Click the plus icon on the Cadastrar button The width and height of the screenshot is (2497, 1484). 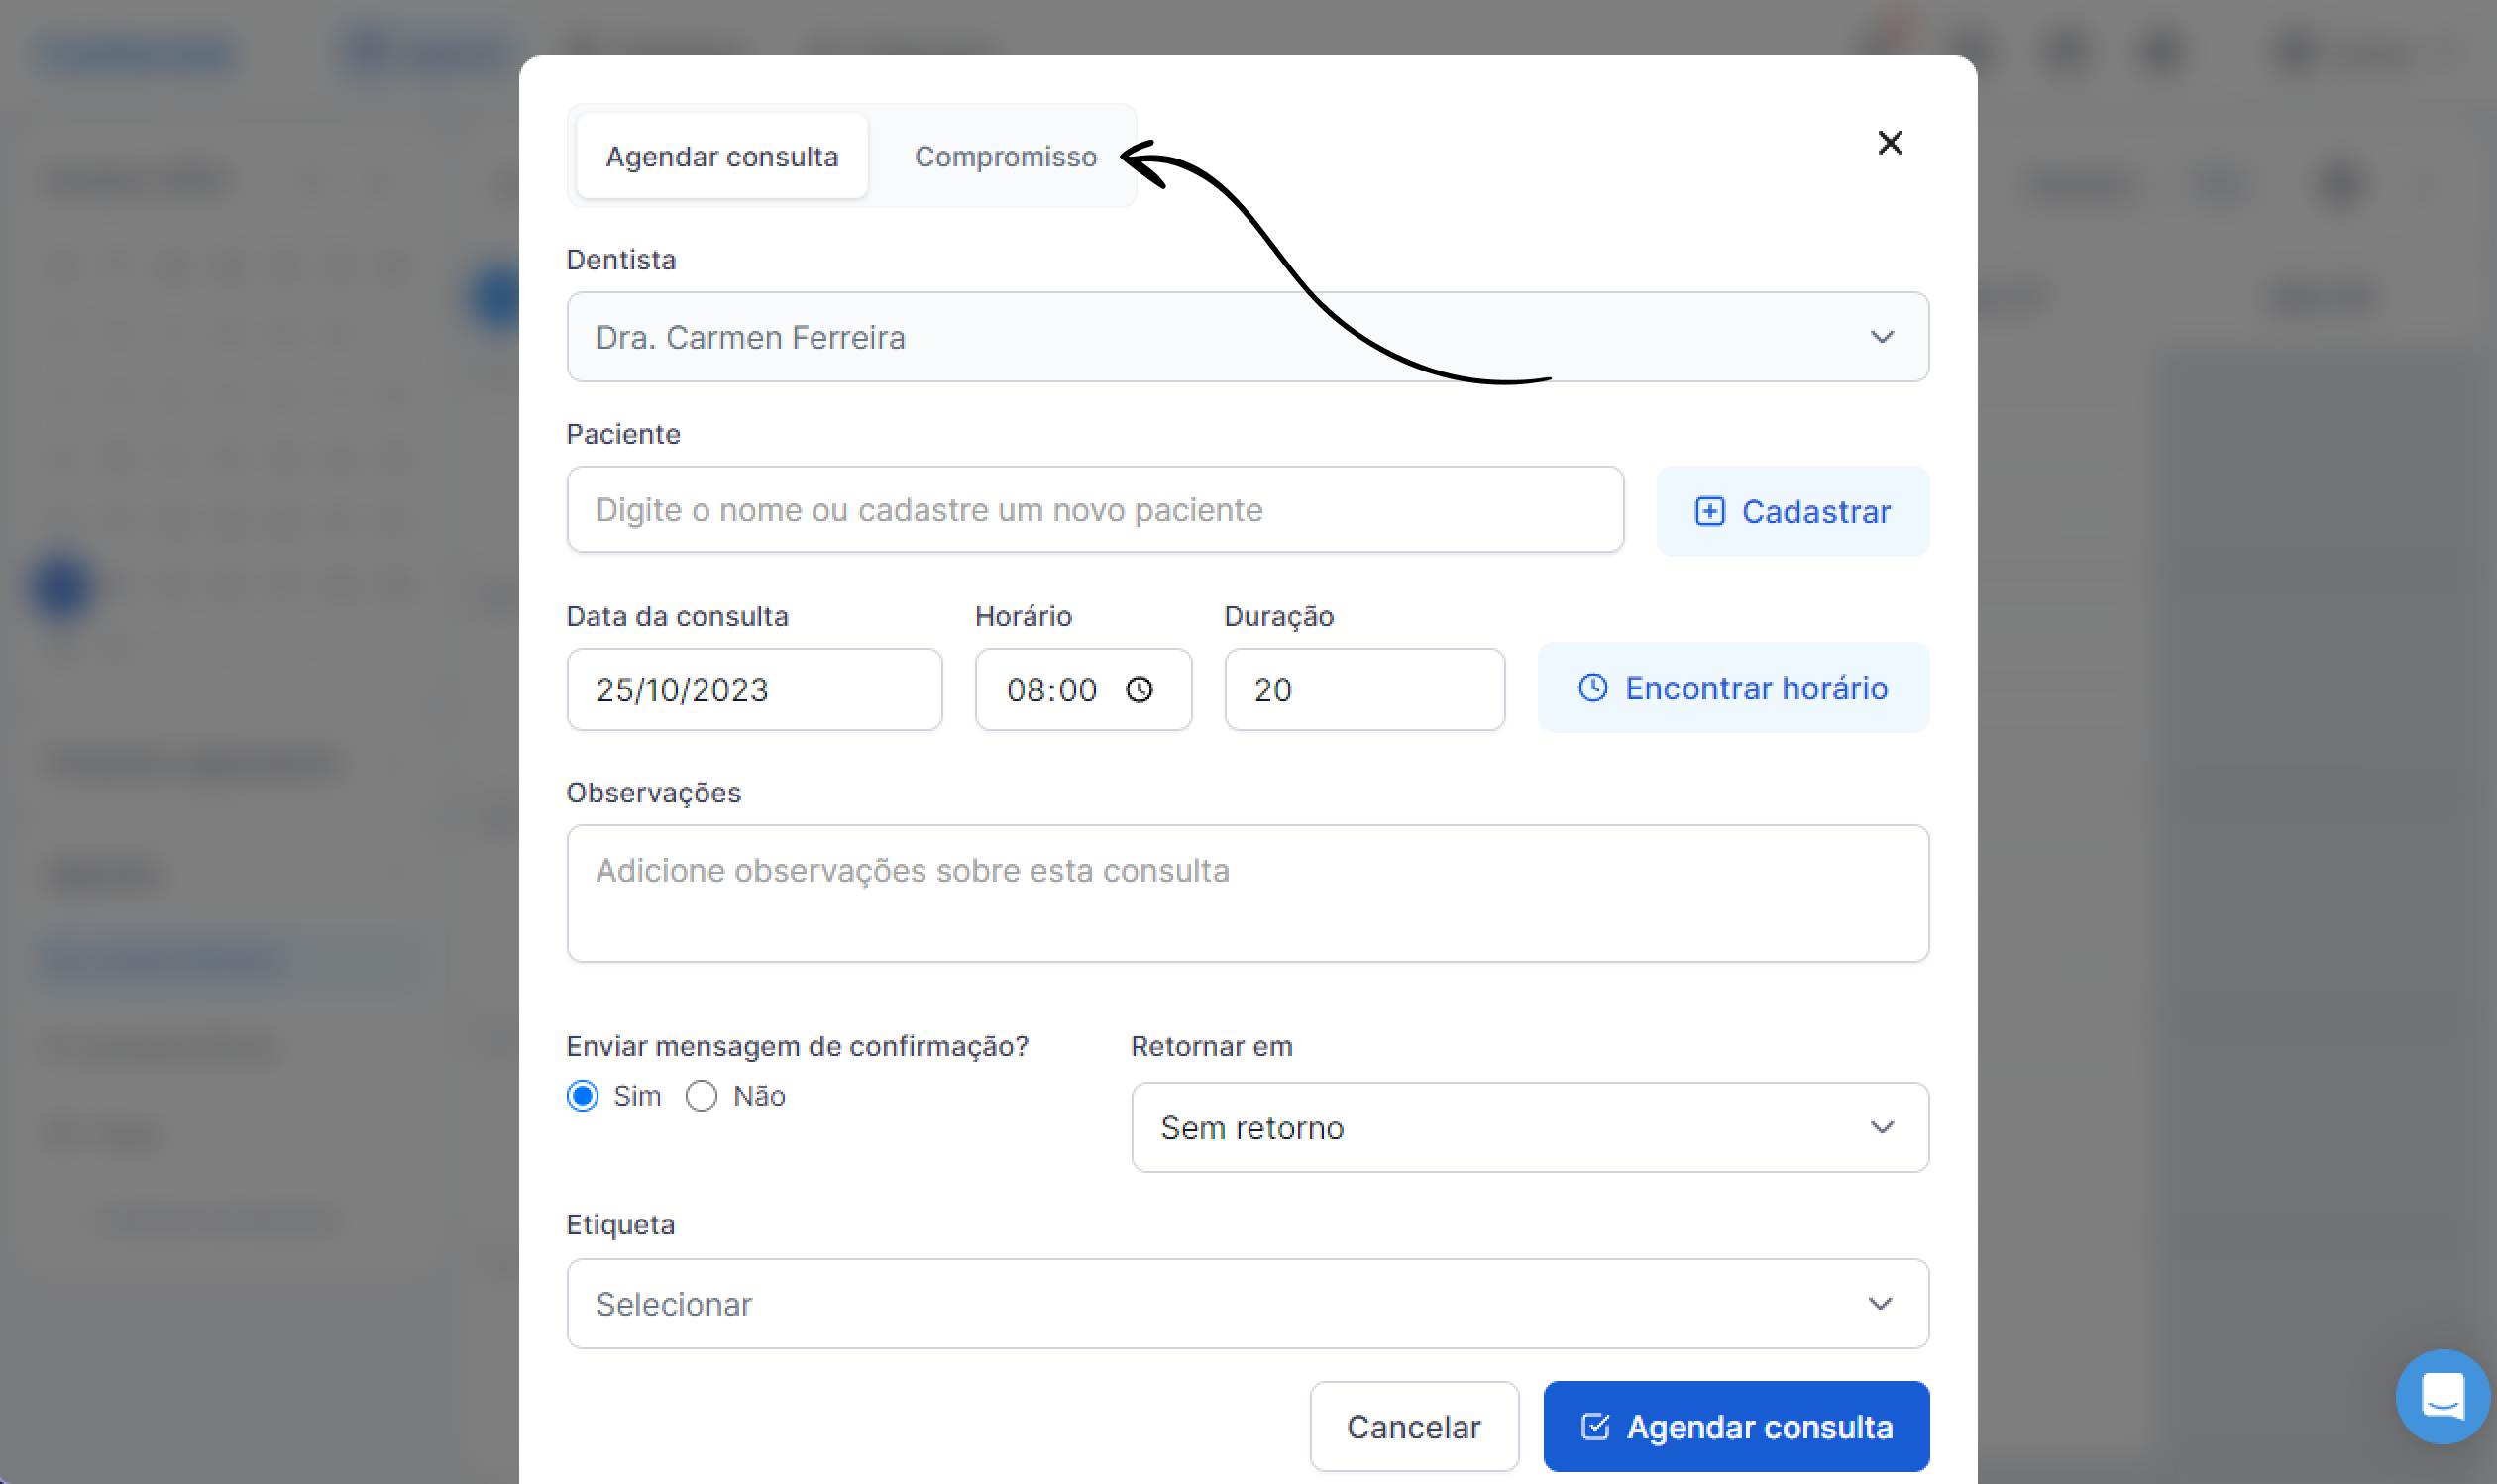point(1709,511)
